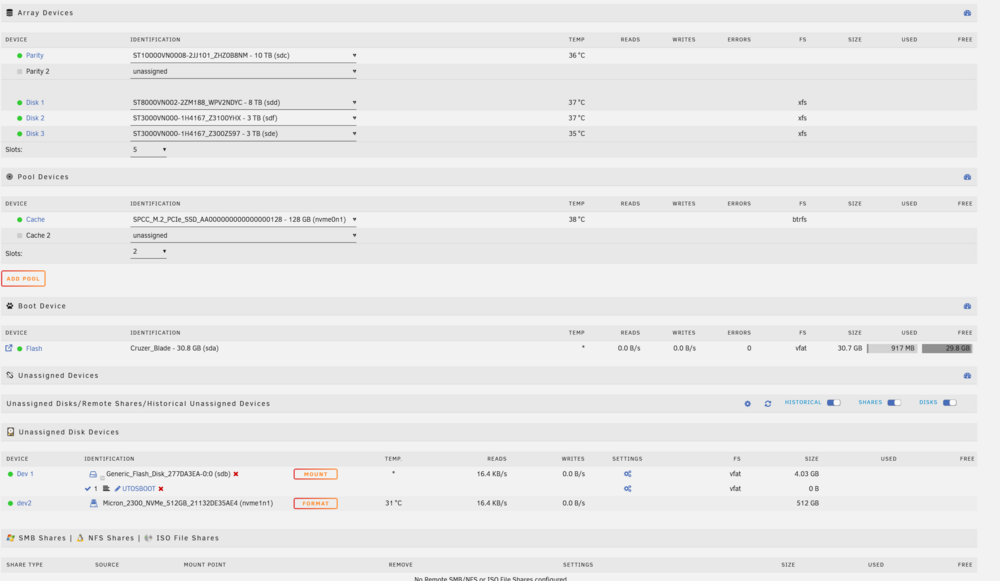Click the Dev 1 size value '4.03 GB'
Image resolution: width=1000 pixels, height=581 pixels.
coord(806,474)
